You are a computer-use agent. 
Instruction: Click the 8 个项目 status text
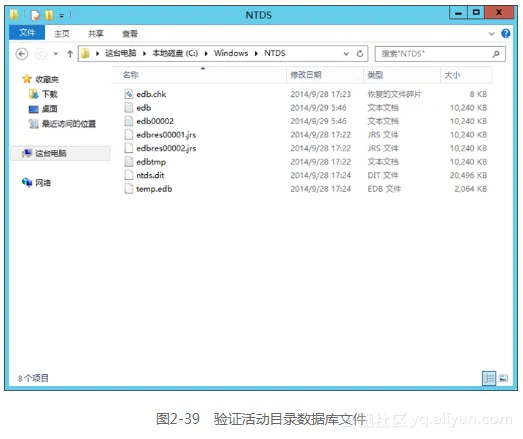point(33,378)
